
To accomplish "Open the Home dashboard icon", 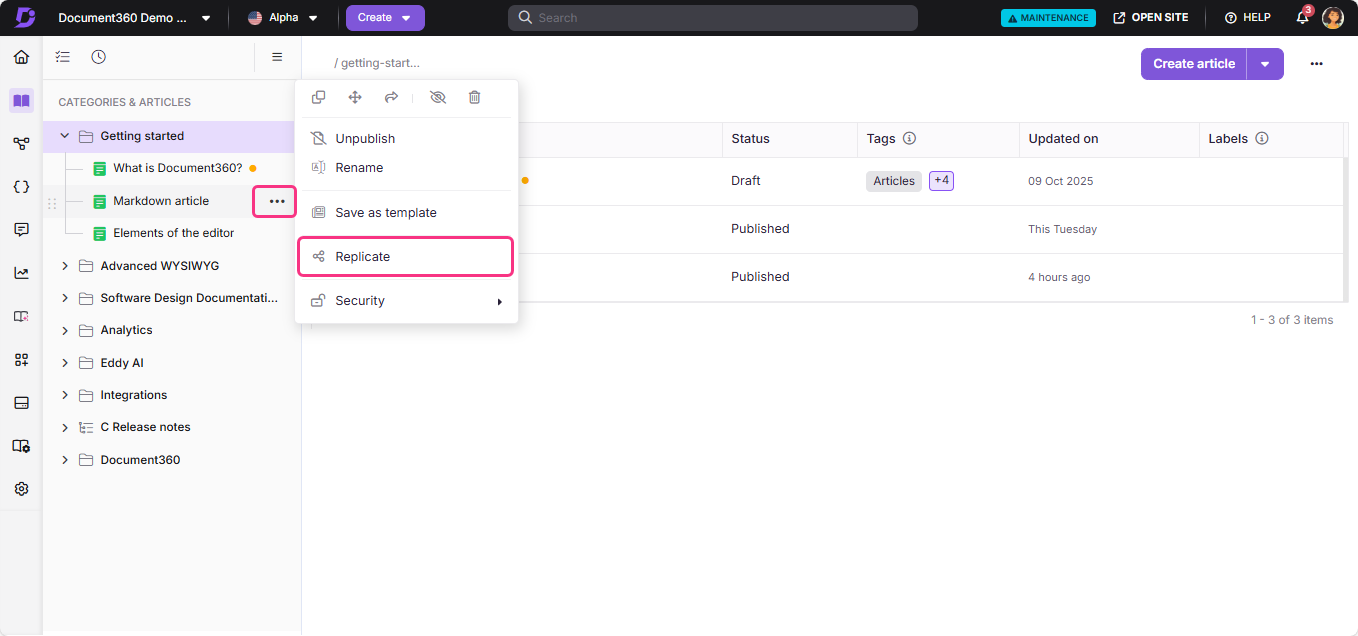I will pyautogui.click(x=21, y=57).
